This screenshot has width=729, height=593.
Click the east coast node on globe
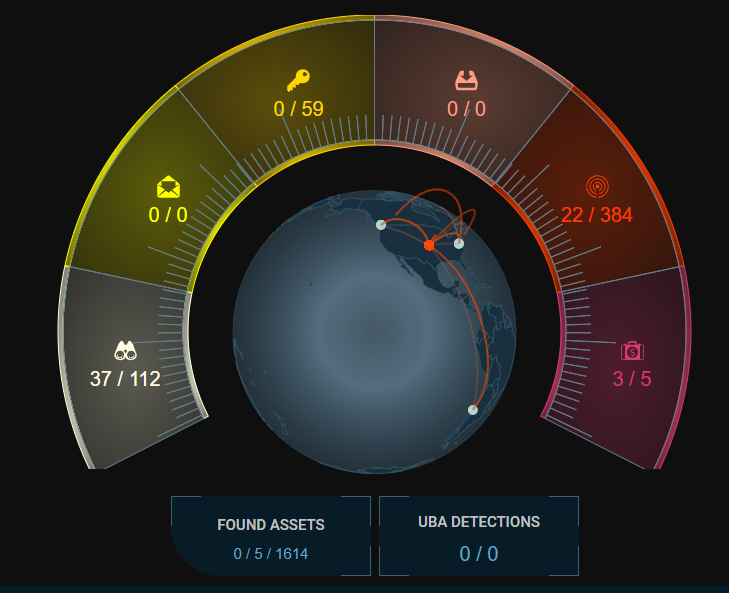click(x=459, y=243)
